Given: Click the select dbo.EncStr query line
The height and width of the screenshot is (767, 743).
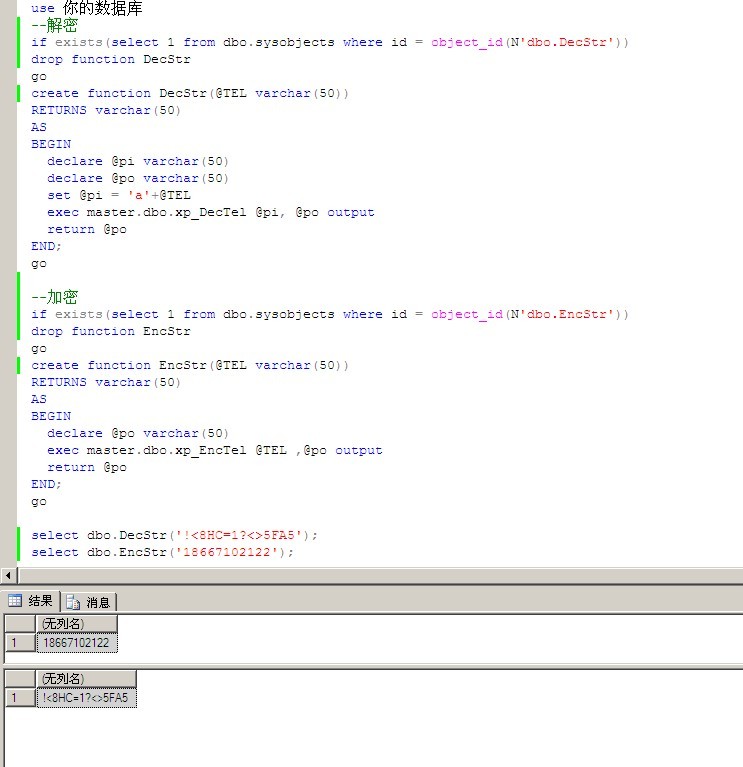Looking at the screenshot, I should (x=162, y=552).
